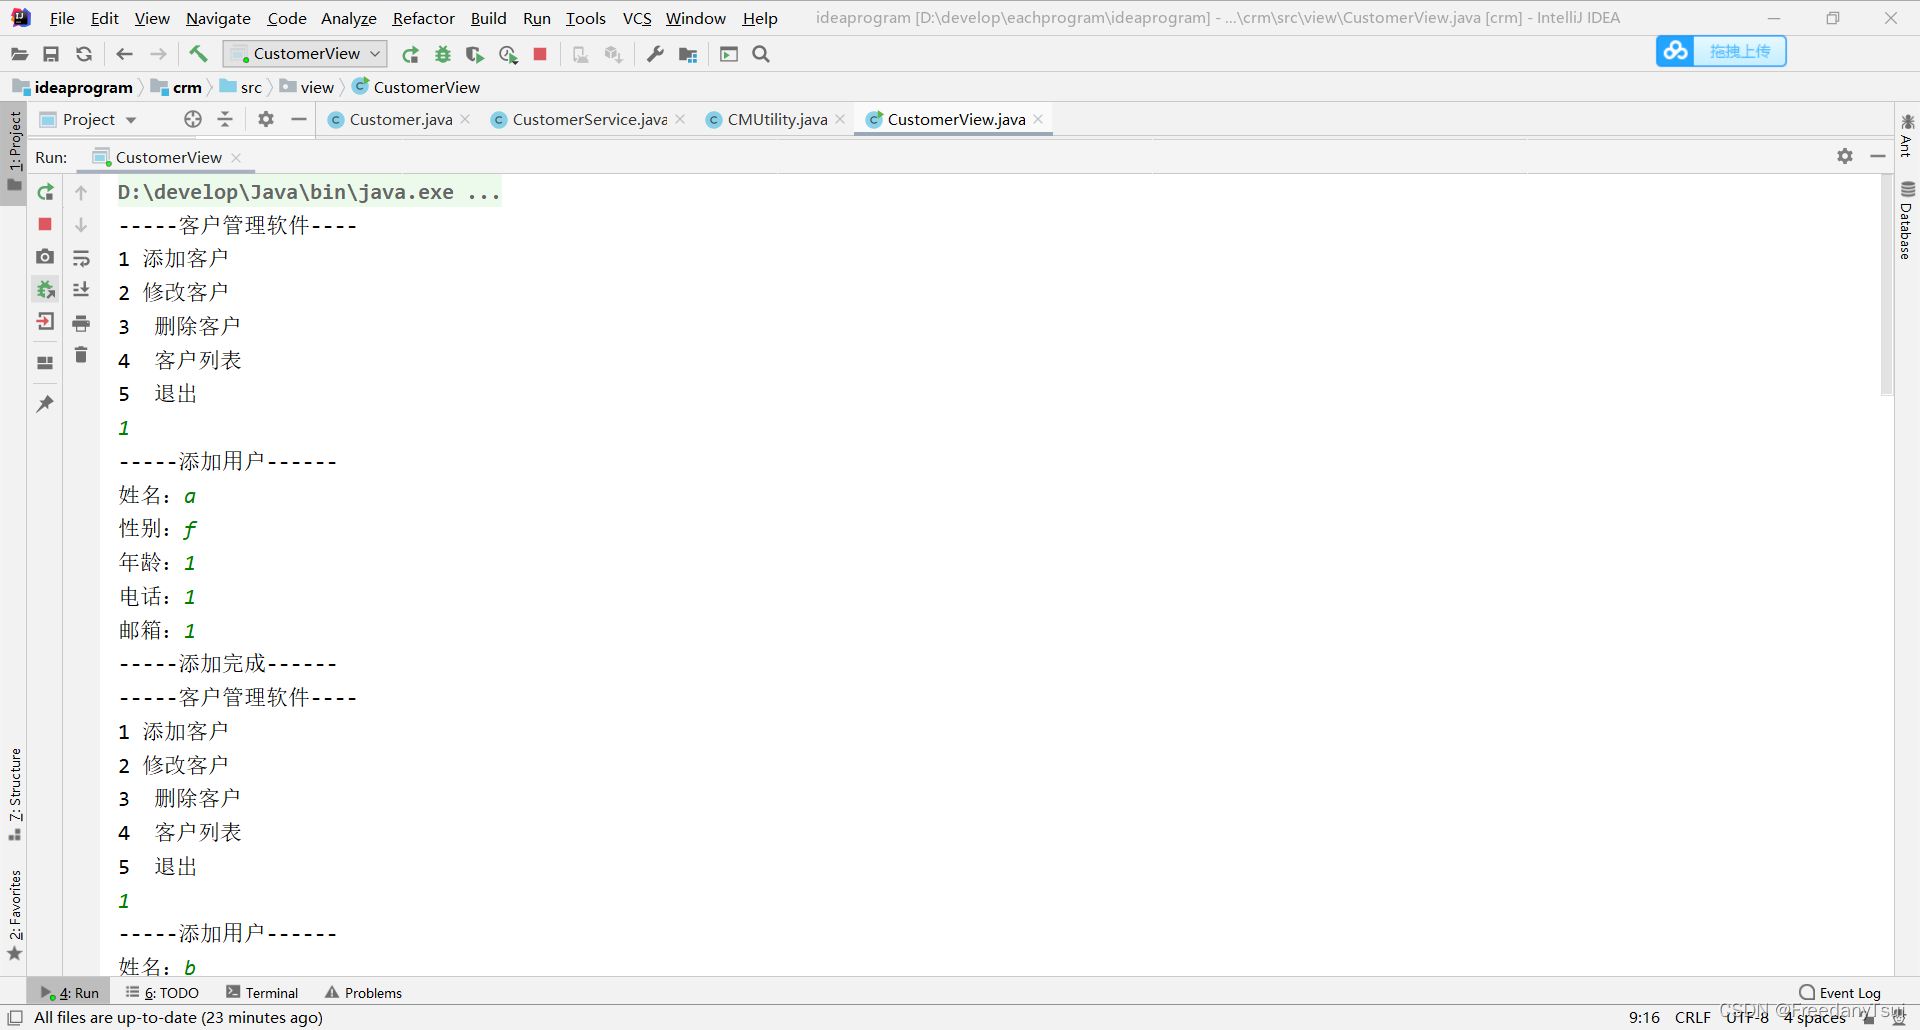Viewport: 1920px width, 1030px height.
Task: Hide the Project panel with minus icon
Action: (x=298, y=119)
